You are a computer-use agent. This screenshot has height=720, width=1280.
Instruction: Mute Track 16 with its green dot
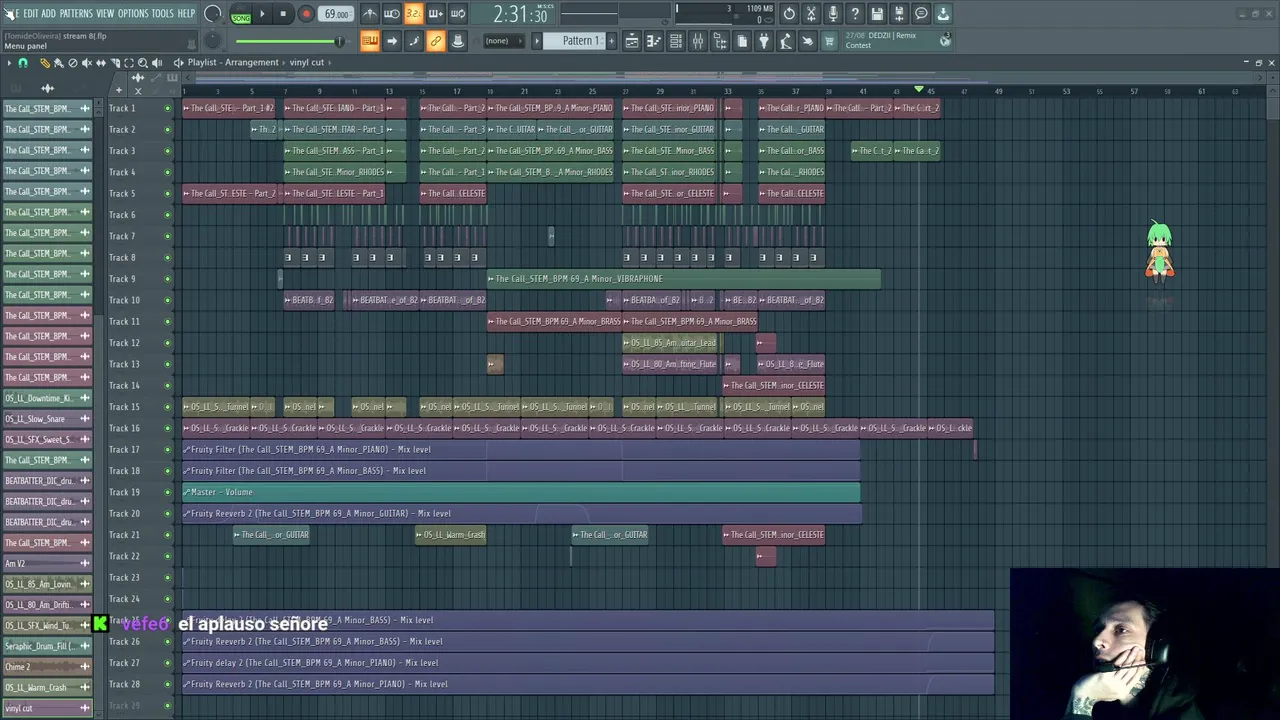tap(167, 428)
